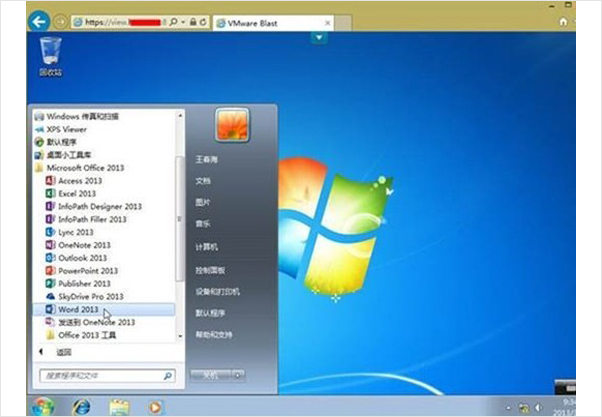
Task: Click the browser Home icon
Action: pos(563,22)
